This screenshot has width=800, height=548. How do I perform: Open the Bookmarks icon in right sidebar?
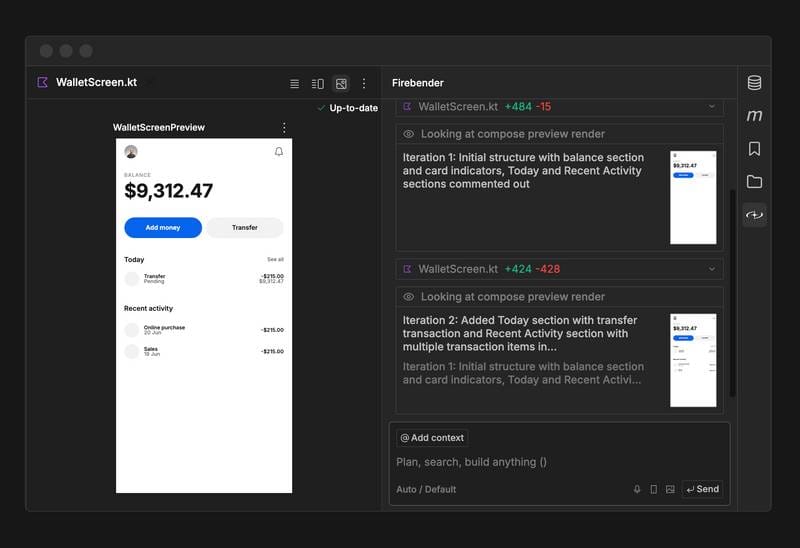(x=754, y=149)
